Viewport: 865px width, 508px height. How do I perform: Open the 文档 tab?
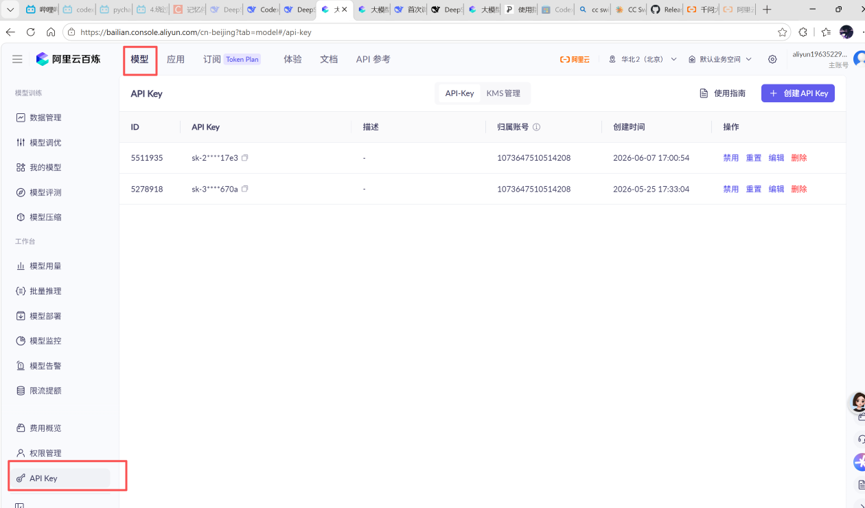pyautogui.click(x=329, y=59)
